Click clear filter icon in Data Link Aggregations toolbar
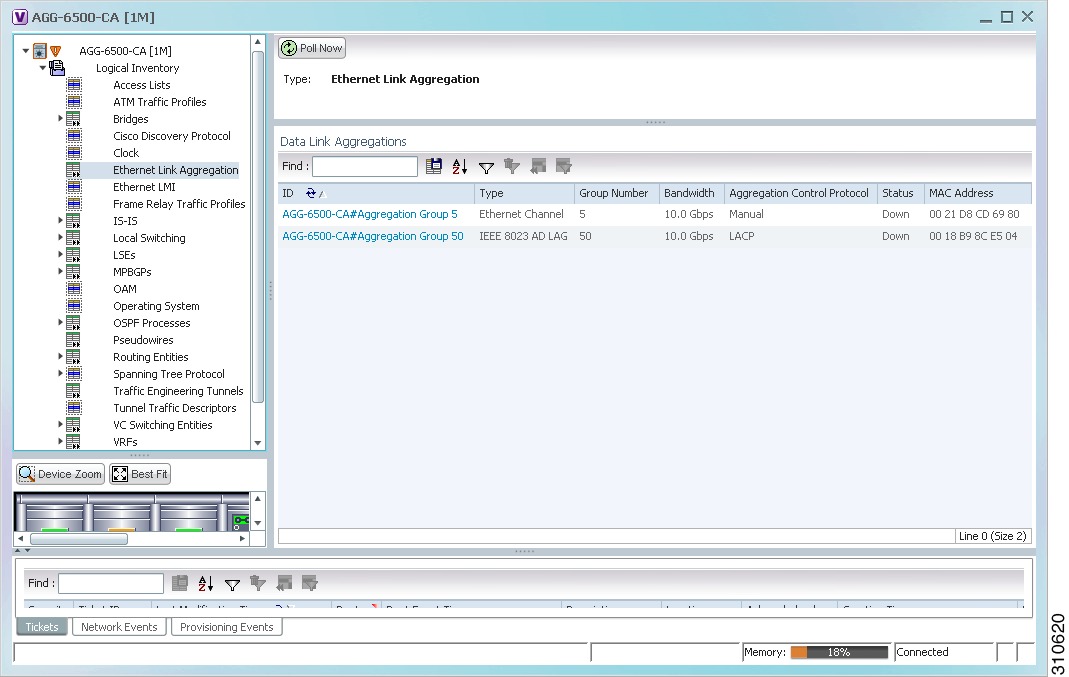 point(512,166)
